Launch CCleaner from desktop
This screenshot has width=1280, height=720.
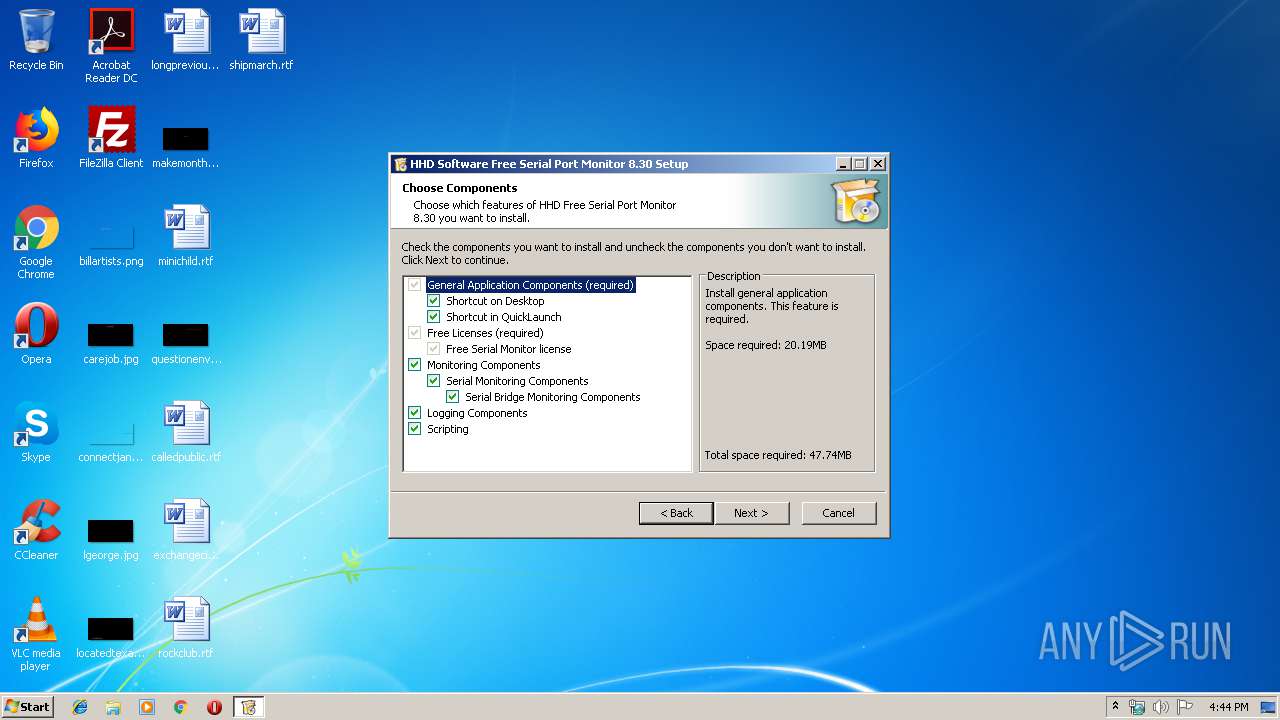click(x=36, y=530)
